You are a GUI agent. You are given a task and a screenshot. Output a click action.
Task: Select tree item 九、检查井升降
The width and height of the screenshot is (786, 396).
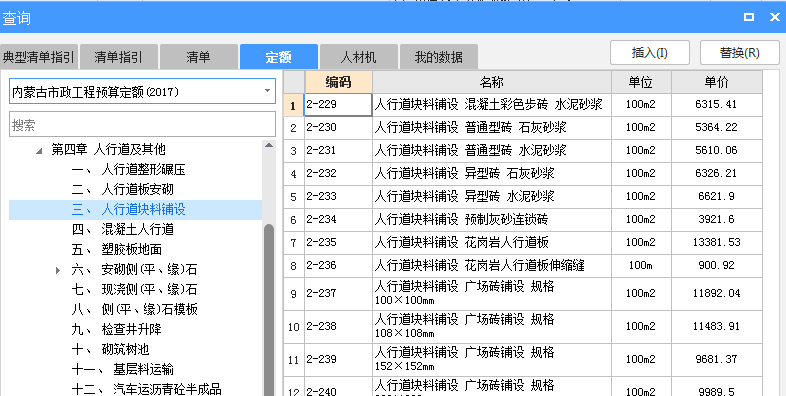117,329
